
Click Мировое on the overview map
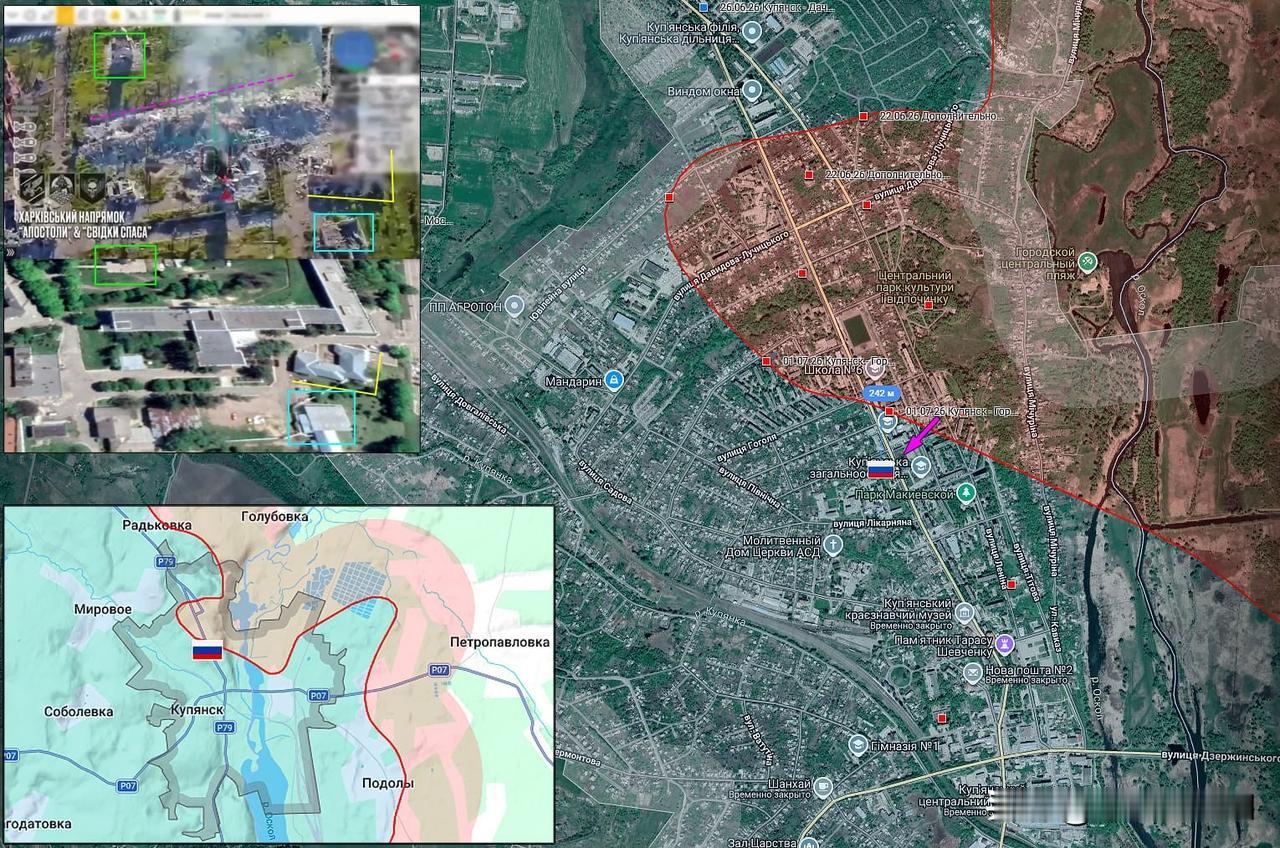point(103,608)
